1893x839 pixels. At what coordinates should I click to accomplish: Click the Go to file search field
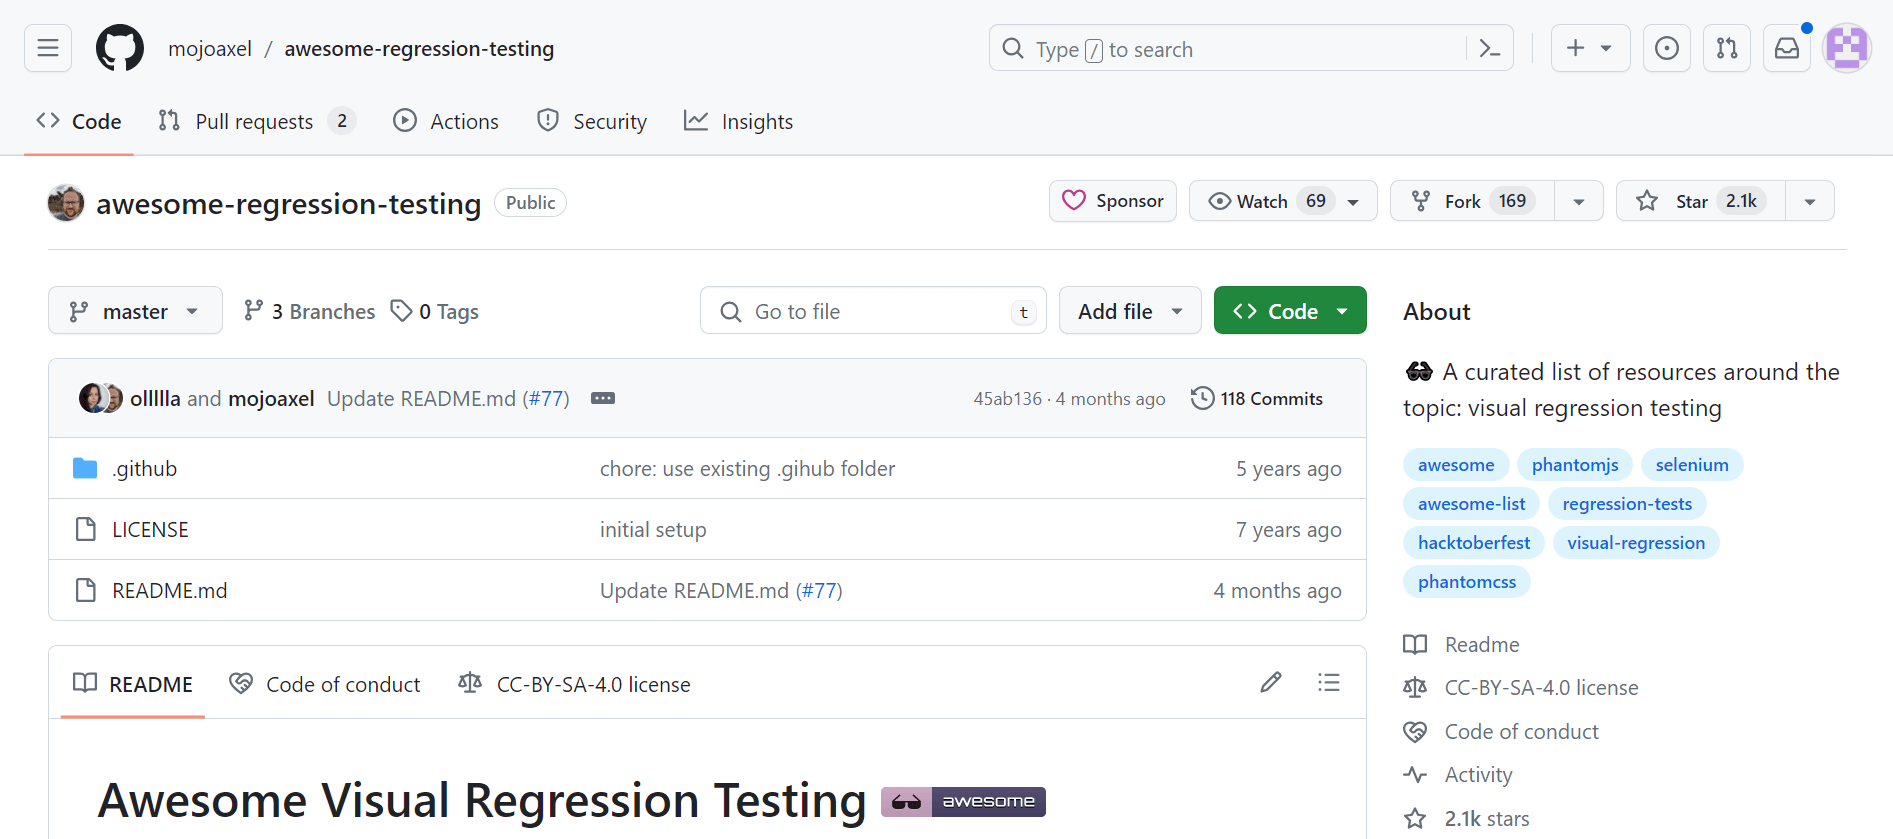870,311
